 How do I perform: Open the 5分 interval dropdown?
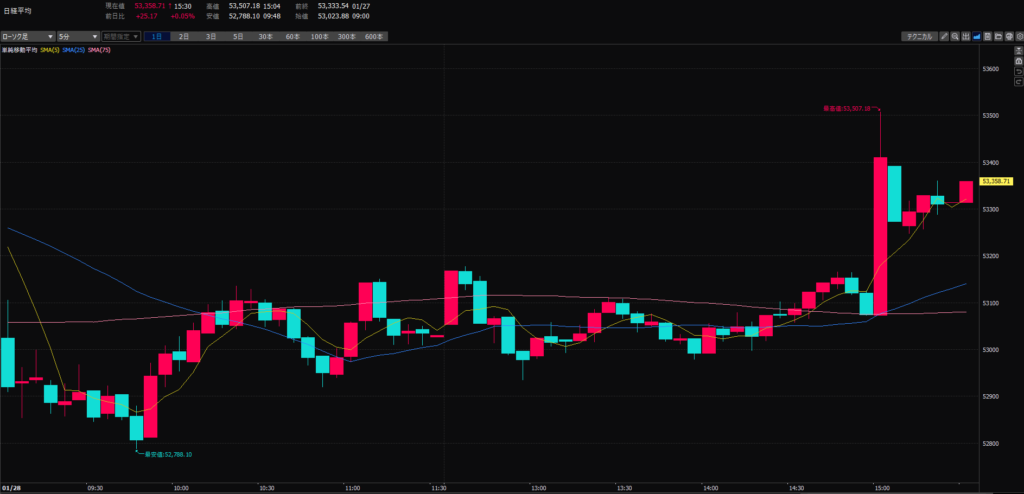pos(77,36)
